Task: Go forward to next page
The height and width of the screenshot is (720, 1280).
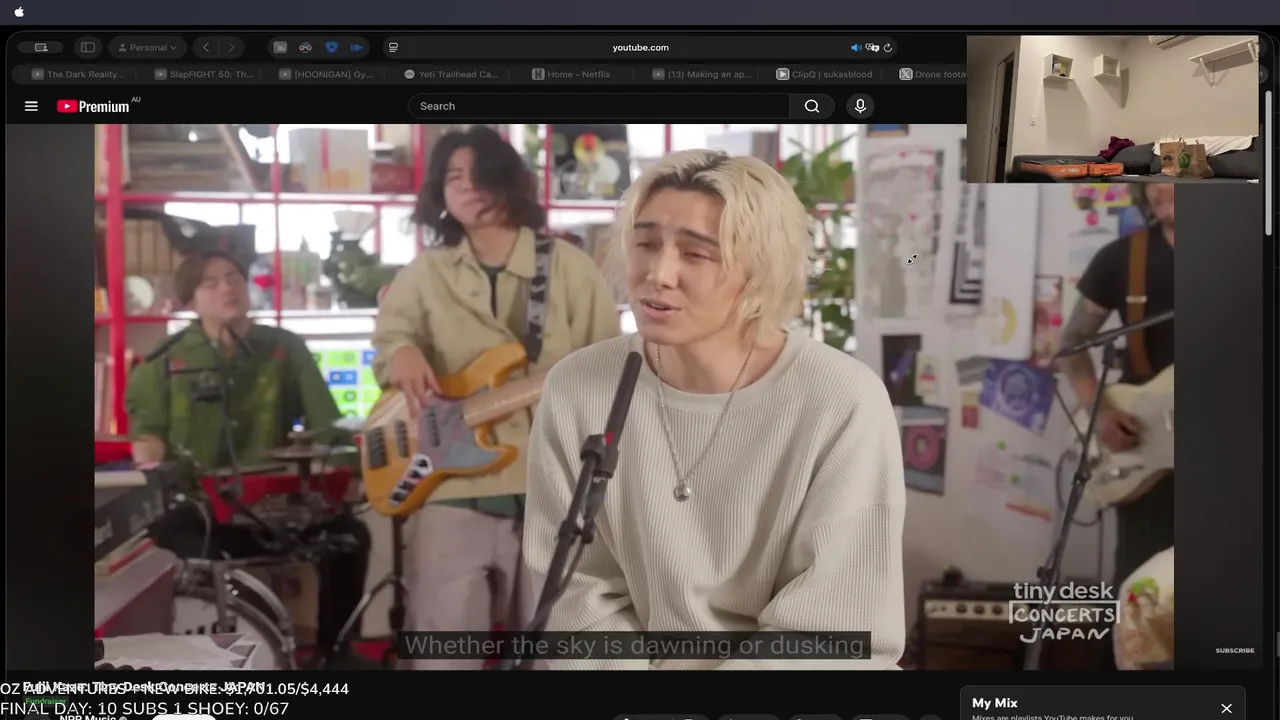Action: click(231, 47)
